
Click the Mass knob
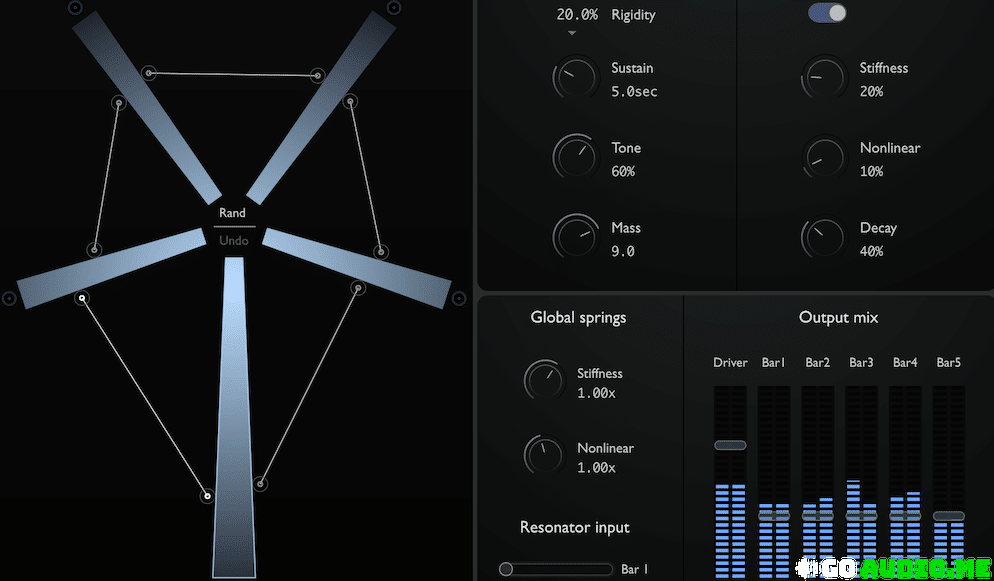(x=576, y=237)
